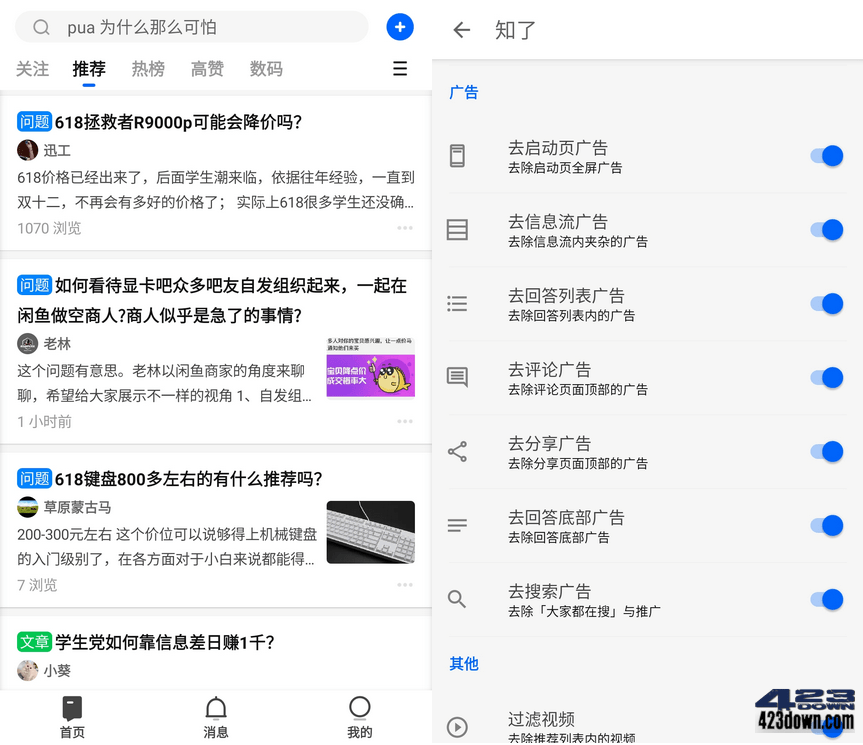This screenshot has width=863, height=745.
Task: Disable the 去启动页广告 toggle
Action: (x=826, y=155)
